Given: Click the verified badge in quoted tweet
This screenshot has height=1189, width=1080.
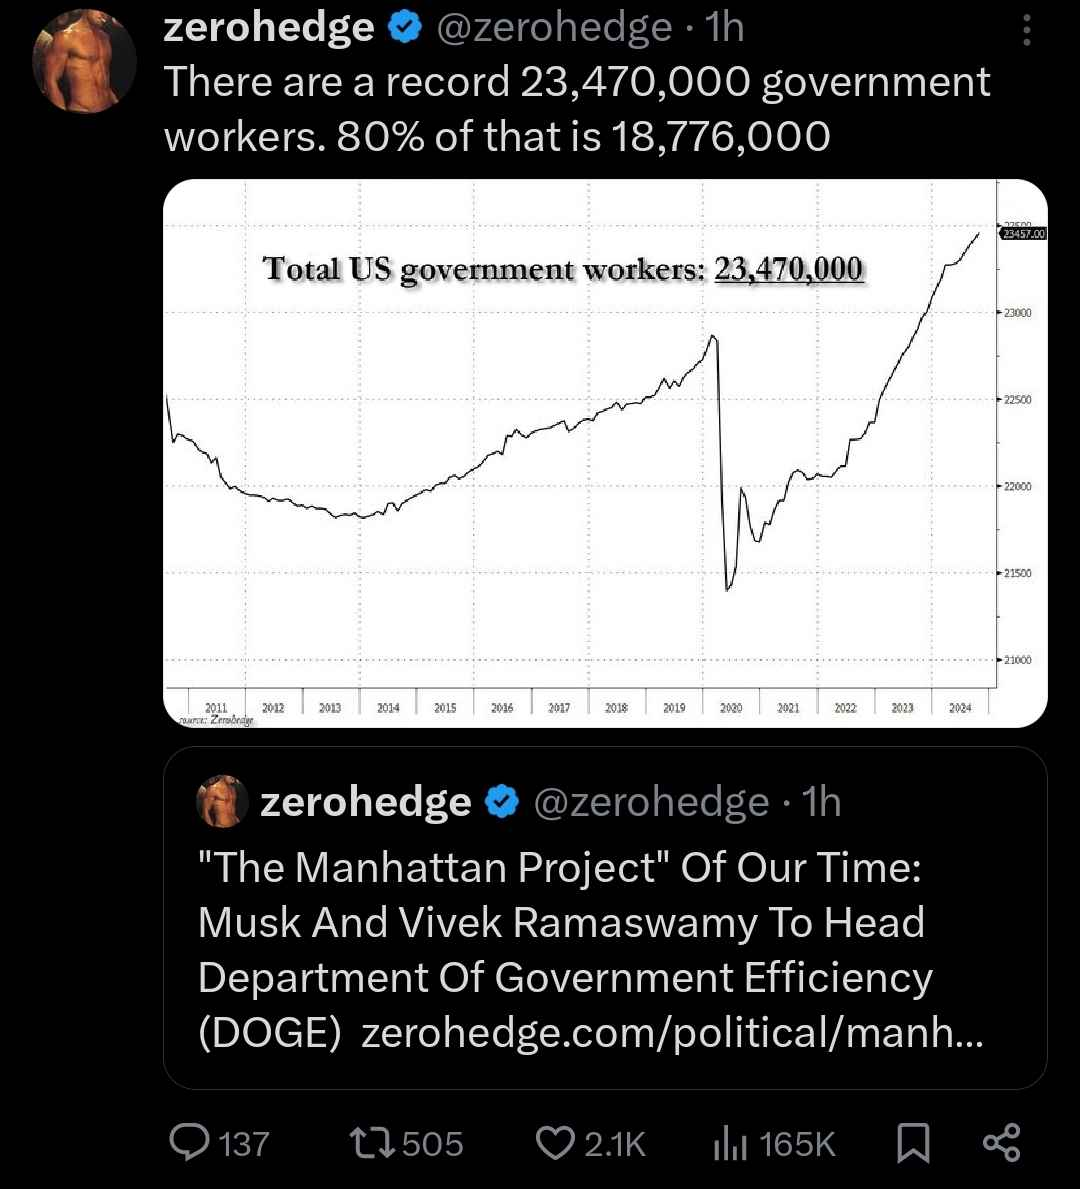Looking at the screenshot, I should 501,802.
